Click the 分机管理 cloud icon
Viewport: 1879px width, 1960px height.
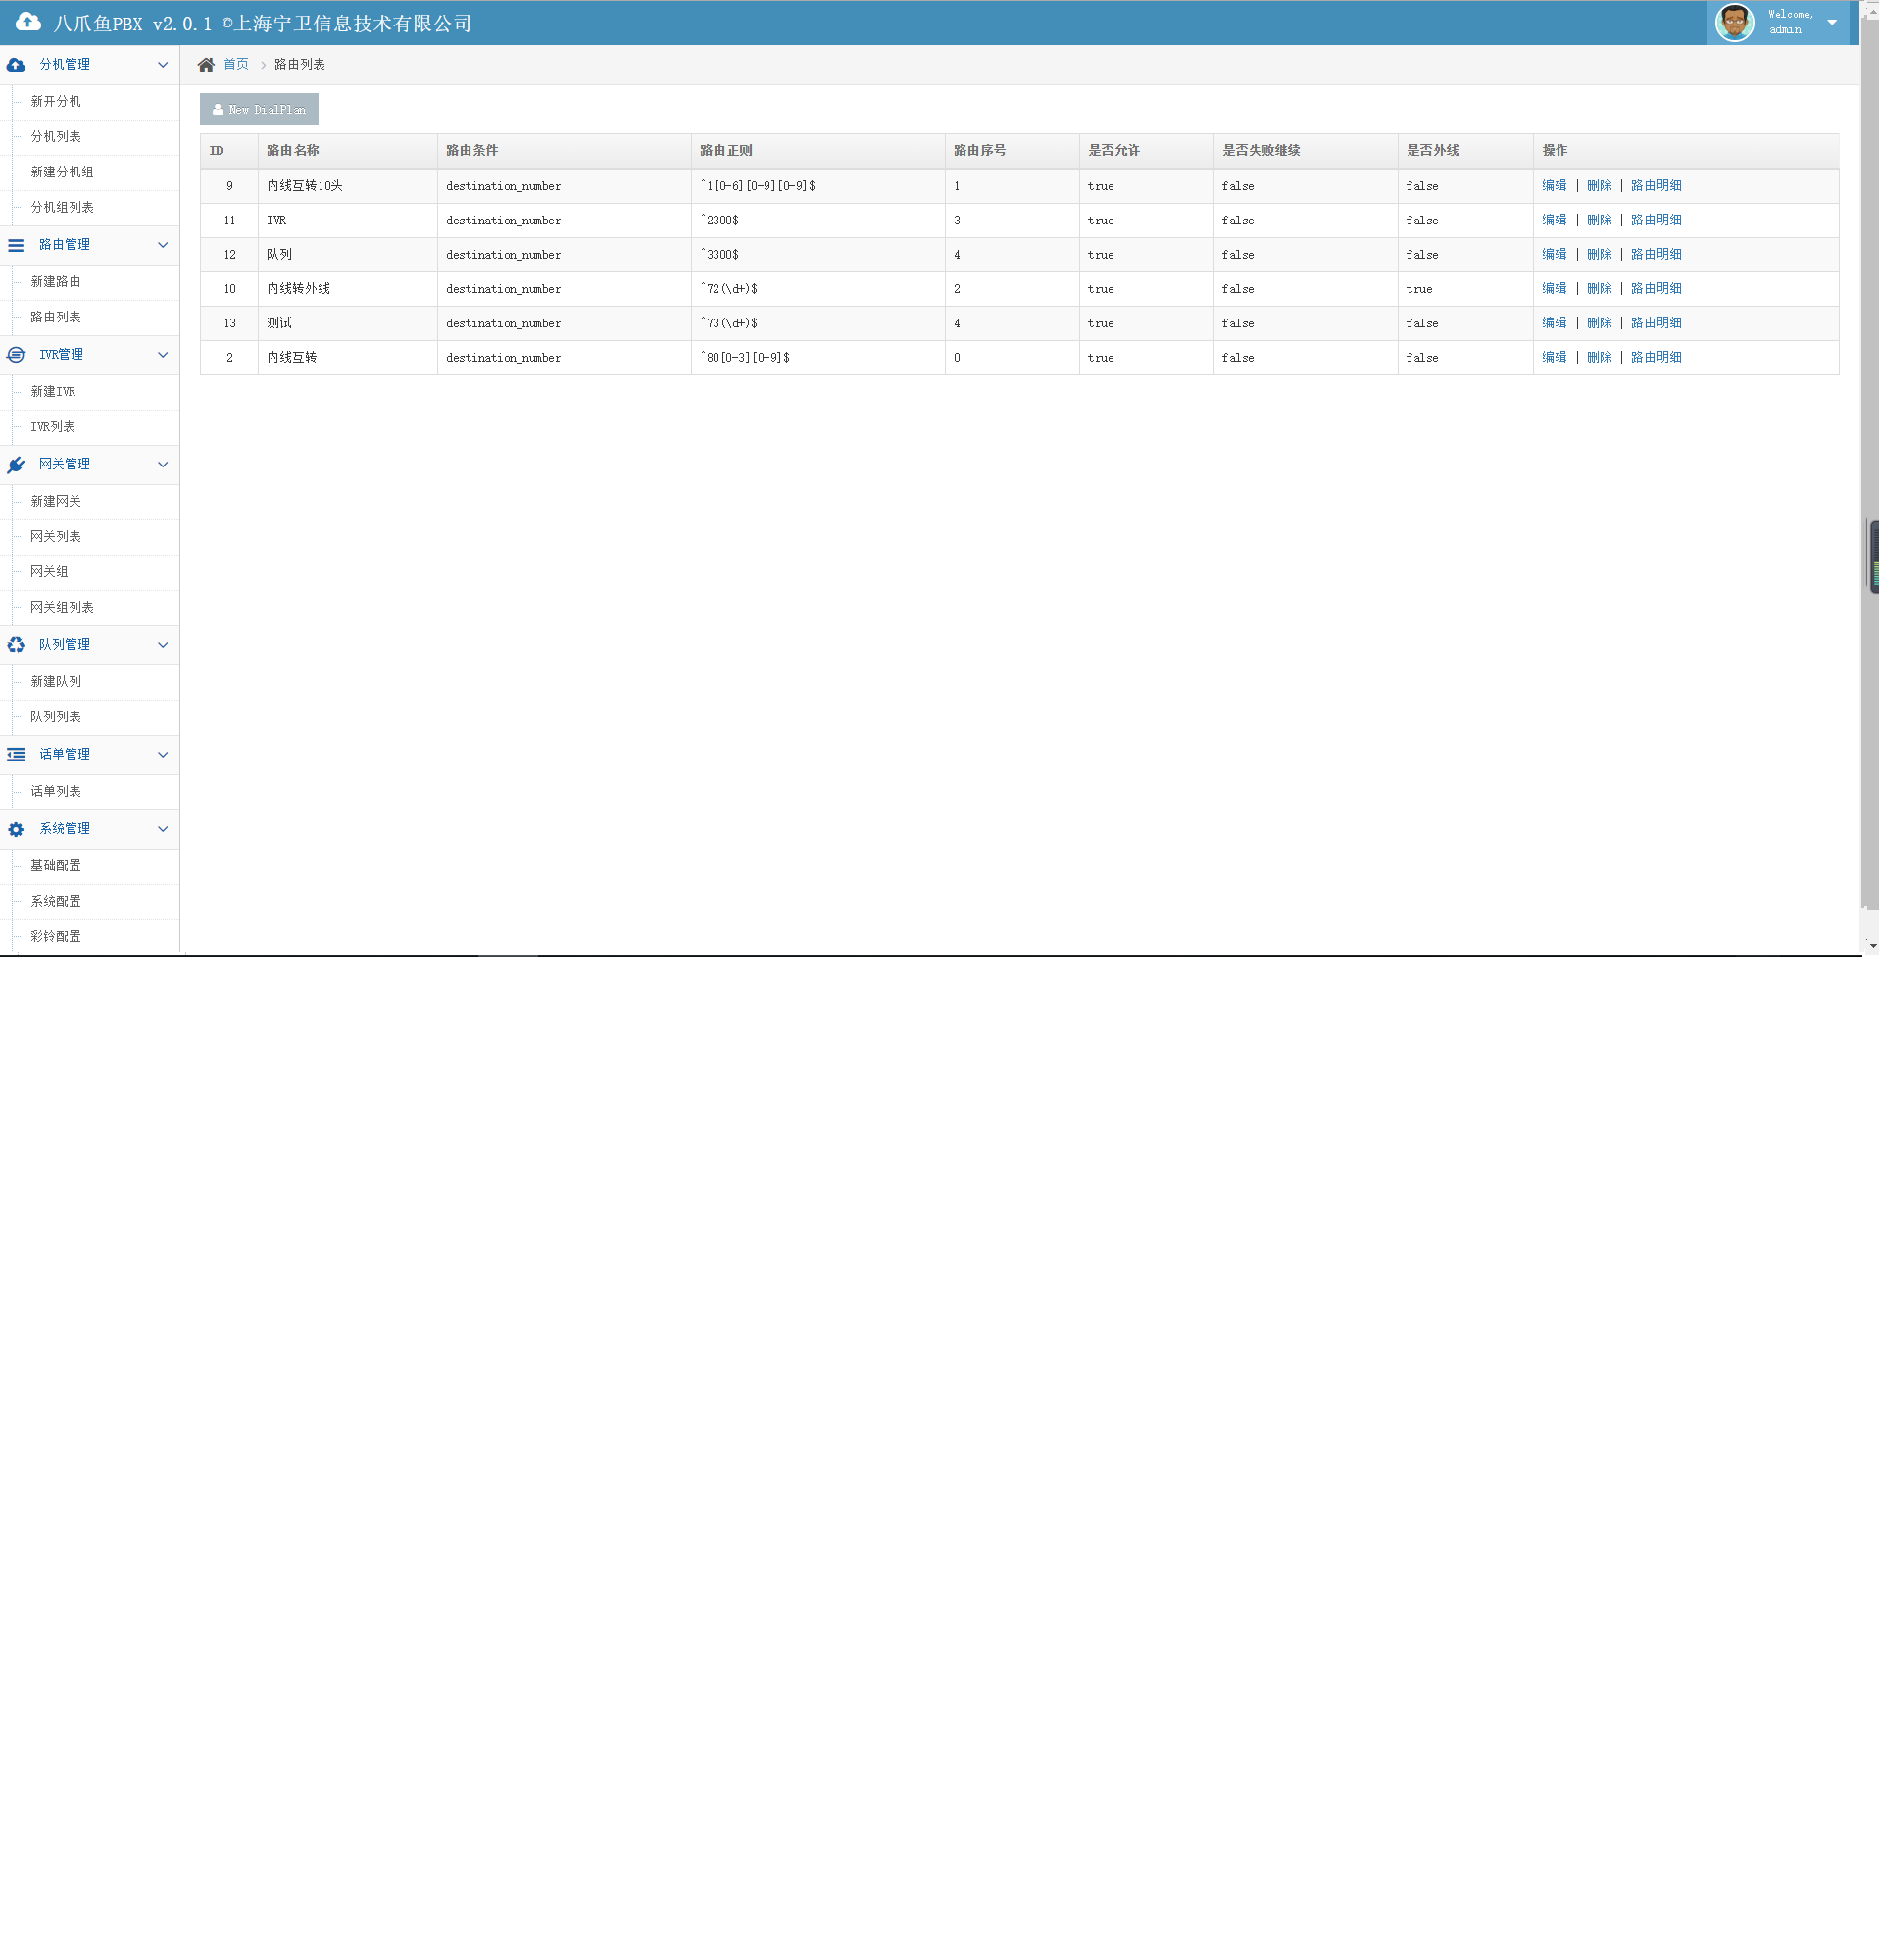click(x=16, y=65)
